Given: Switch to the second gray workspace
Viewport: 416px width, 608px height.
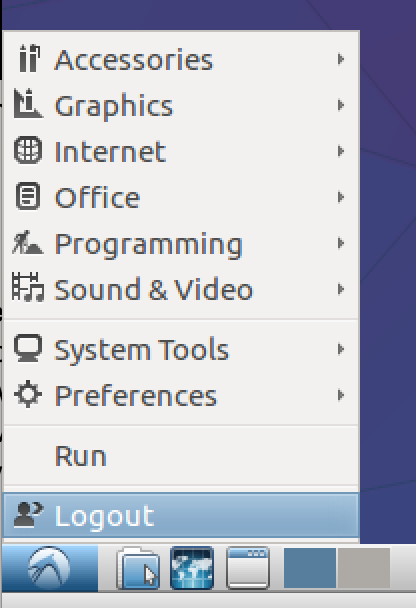Looking at the screenshot, I should (364, 568).
